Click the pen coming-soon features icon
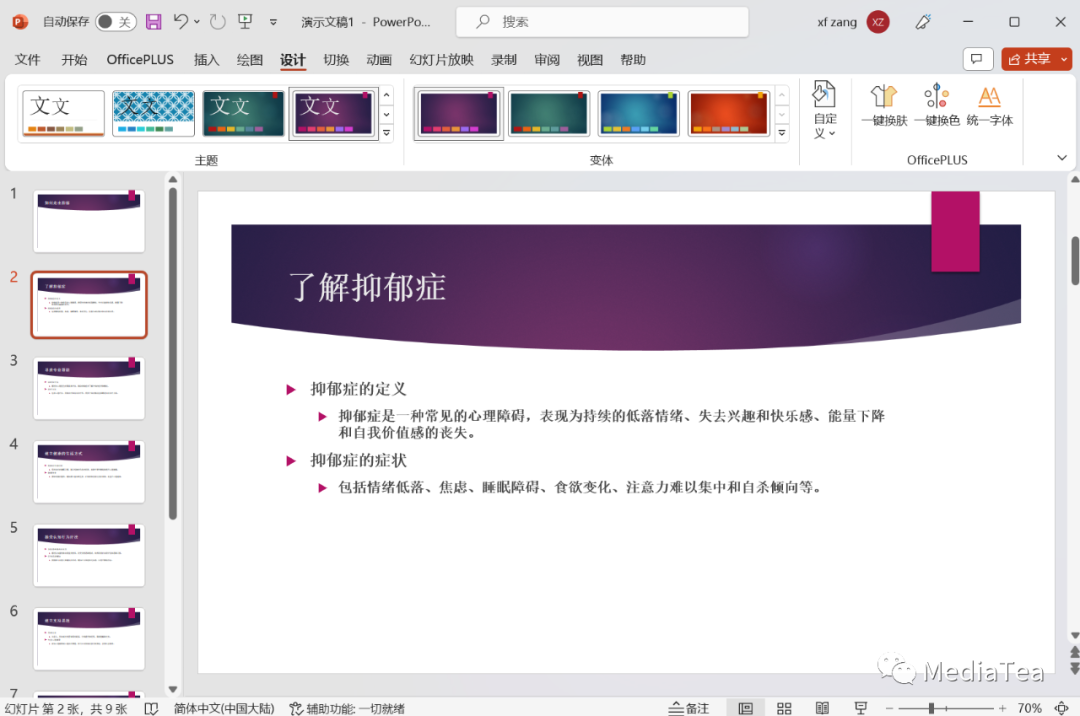Image resolution: width=1080 pixels, height=716 pixels. point(923,22)
